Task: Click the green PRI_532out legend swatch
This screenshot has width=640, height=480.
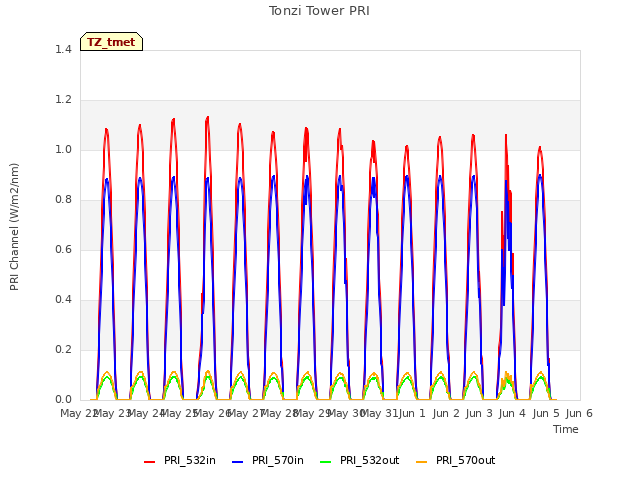Action: tap(326, 462)
